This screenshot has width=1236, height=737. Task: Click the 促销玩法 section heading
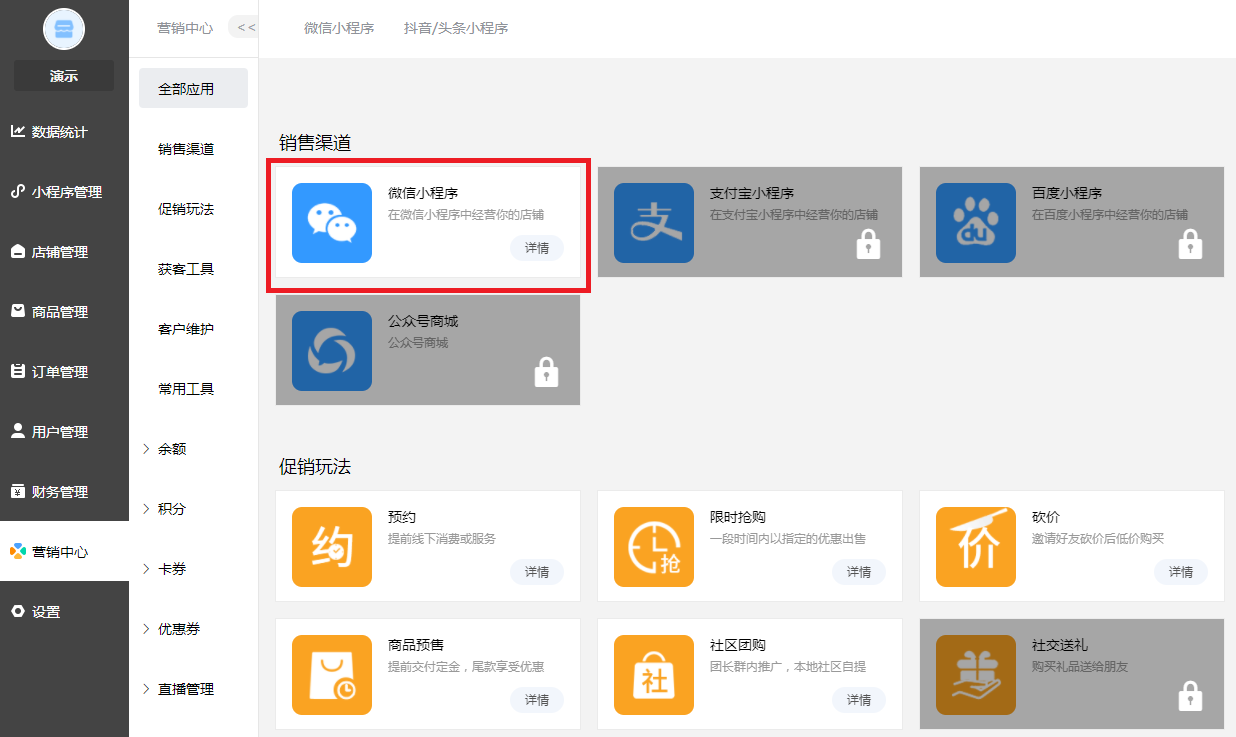point(315,467)
